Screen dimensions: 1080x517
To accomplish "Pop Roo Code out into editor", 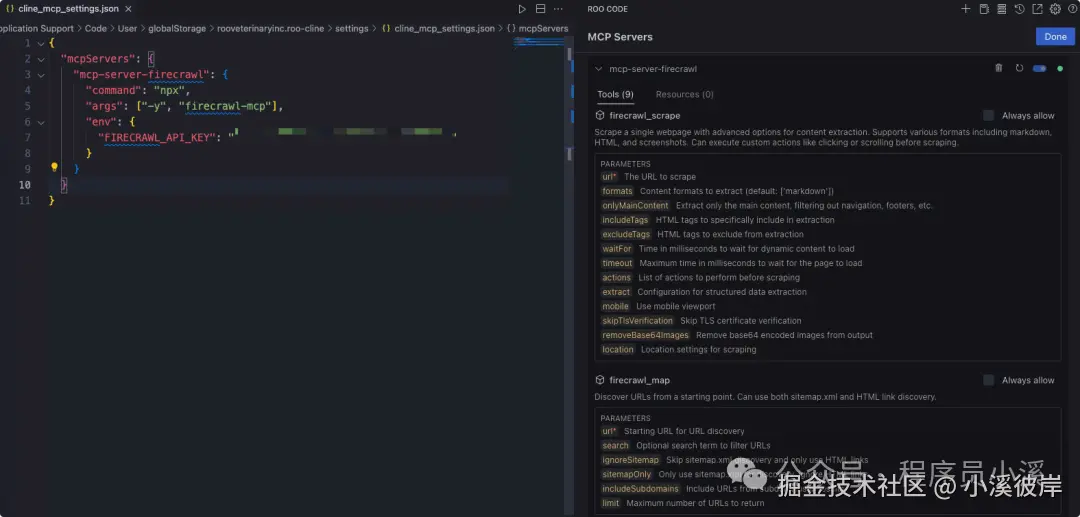I will 1037,9.
